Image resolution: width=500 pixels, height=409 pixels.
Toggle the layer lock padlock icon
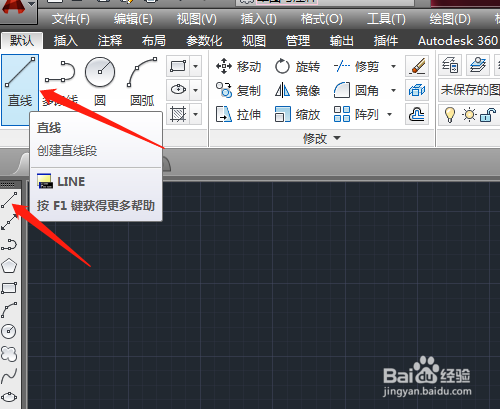coord(488,115)
